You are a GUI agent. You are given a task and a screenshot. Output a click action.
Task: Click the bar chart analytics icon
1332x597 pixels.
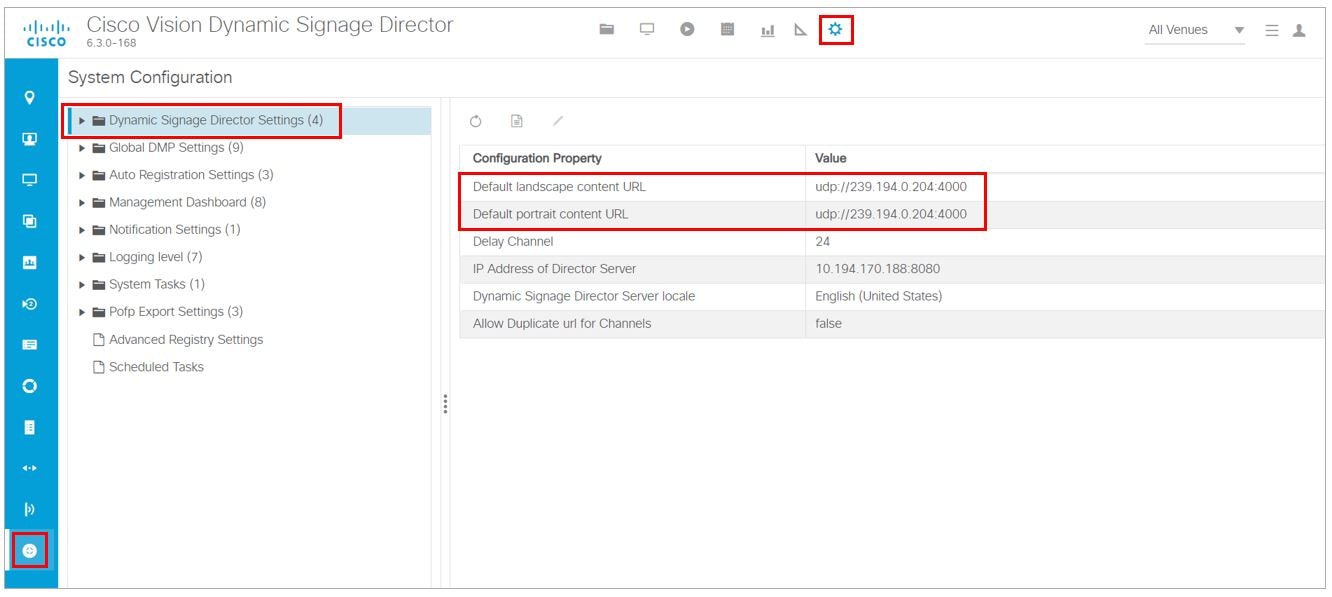(x=768, y=29)
